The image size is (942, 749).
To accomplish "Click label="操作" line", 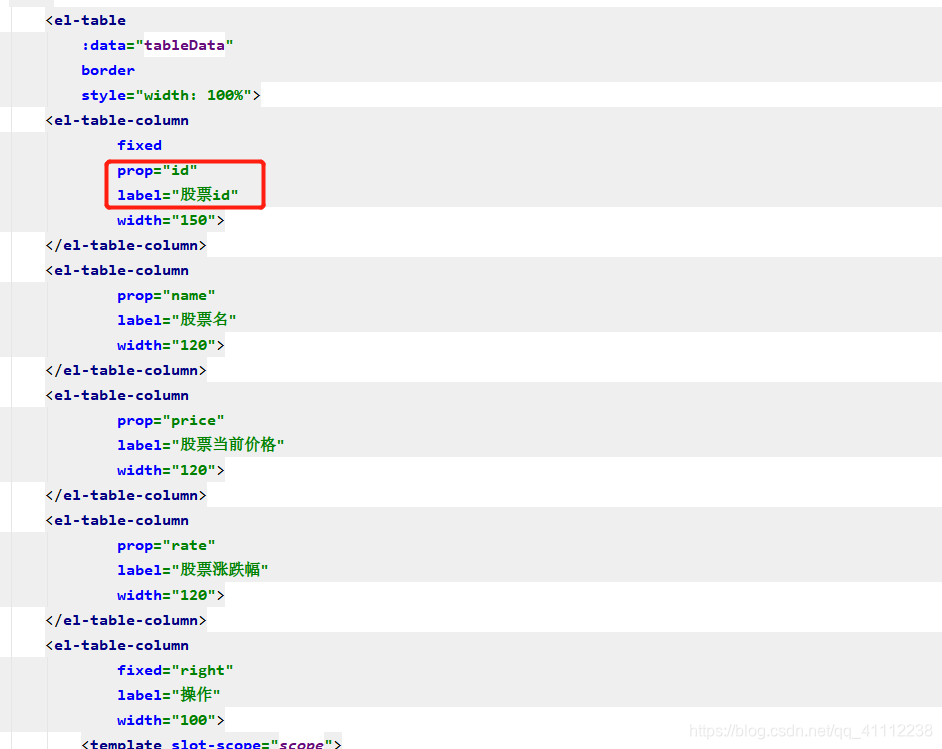I will 169,695.
